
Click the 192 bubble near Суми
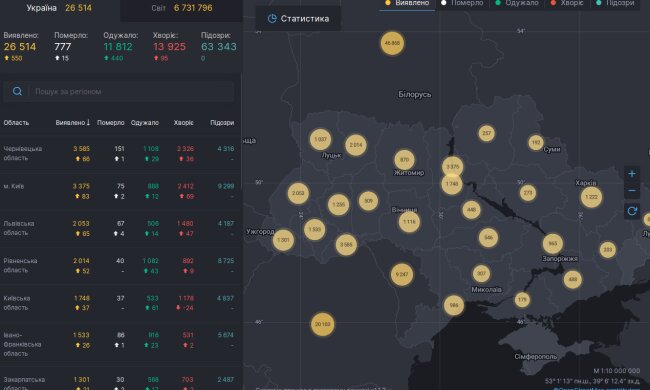[x=536, y=142]
